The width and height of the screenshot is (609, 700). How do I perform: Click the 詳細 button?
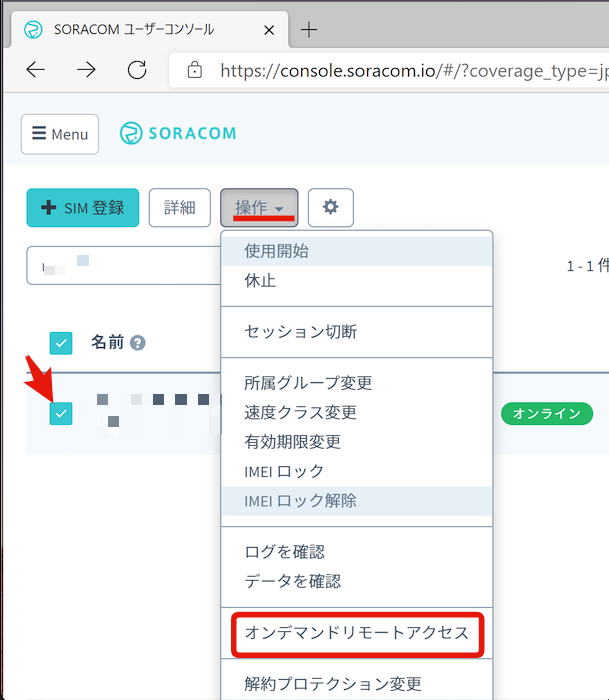click(x=180, y=207)
